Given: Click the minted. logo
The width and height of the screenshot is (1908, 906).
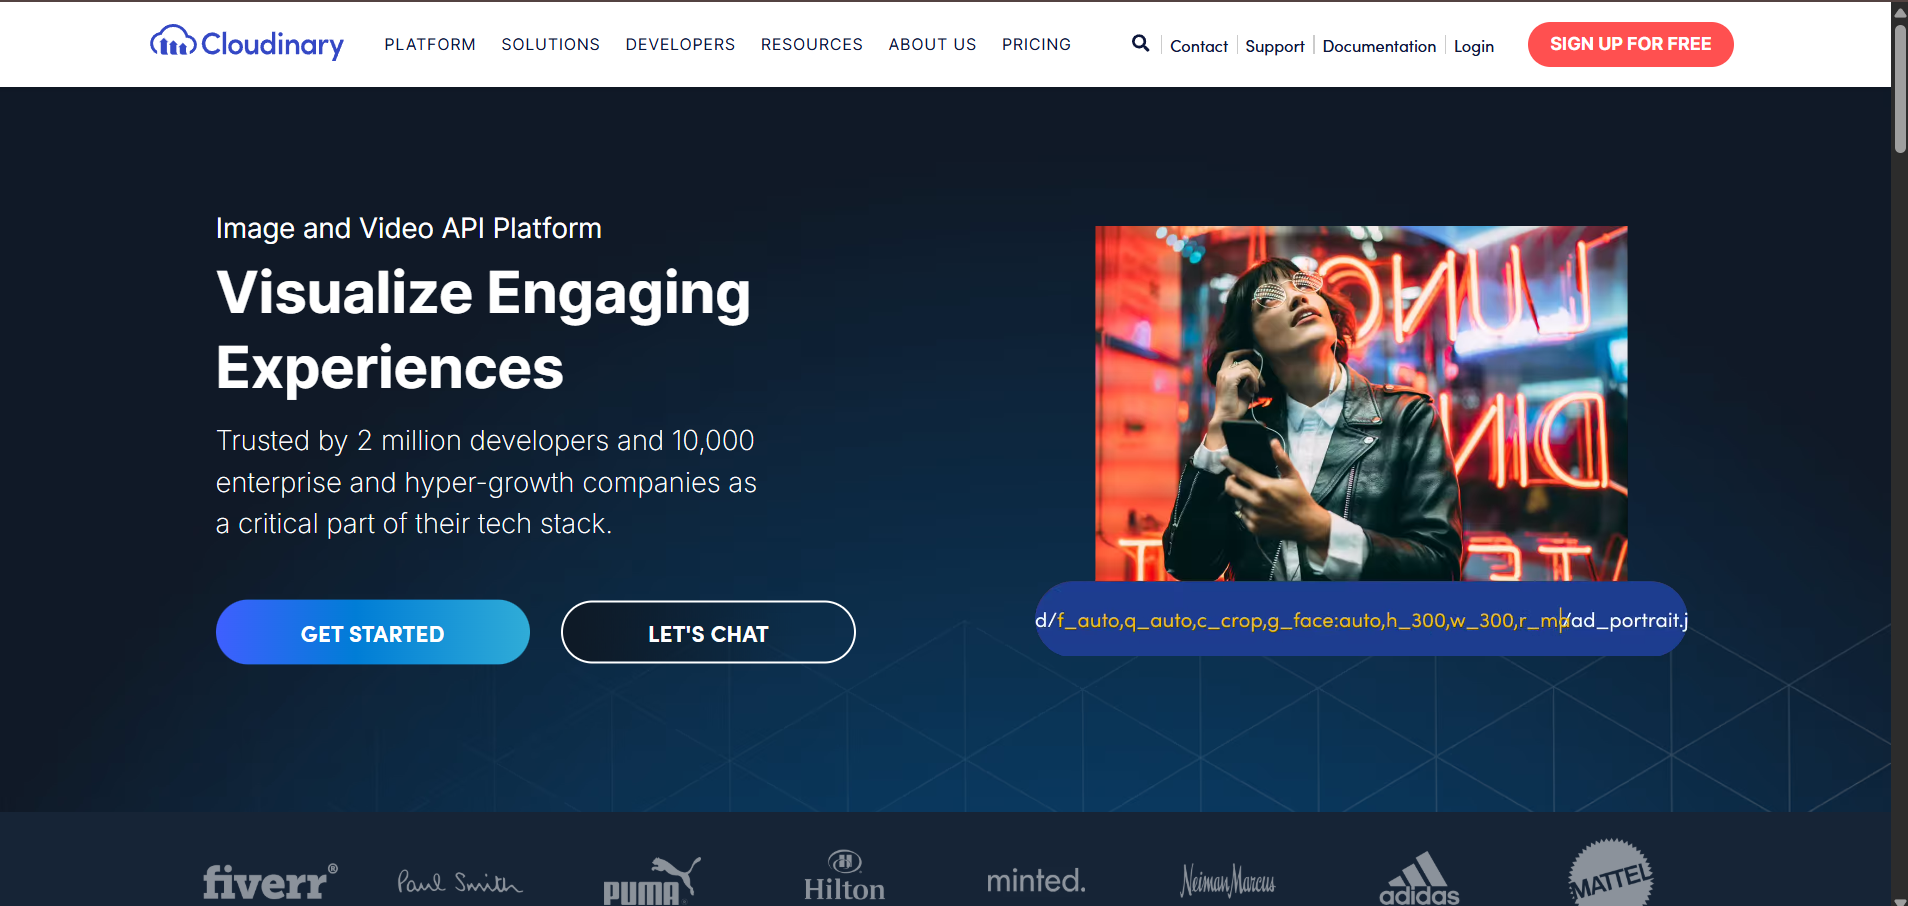Looking at the screenshot, I should coord(1035,880).
